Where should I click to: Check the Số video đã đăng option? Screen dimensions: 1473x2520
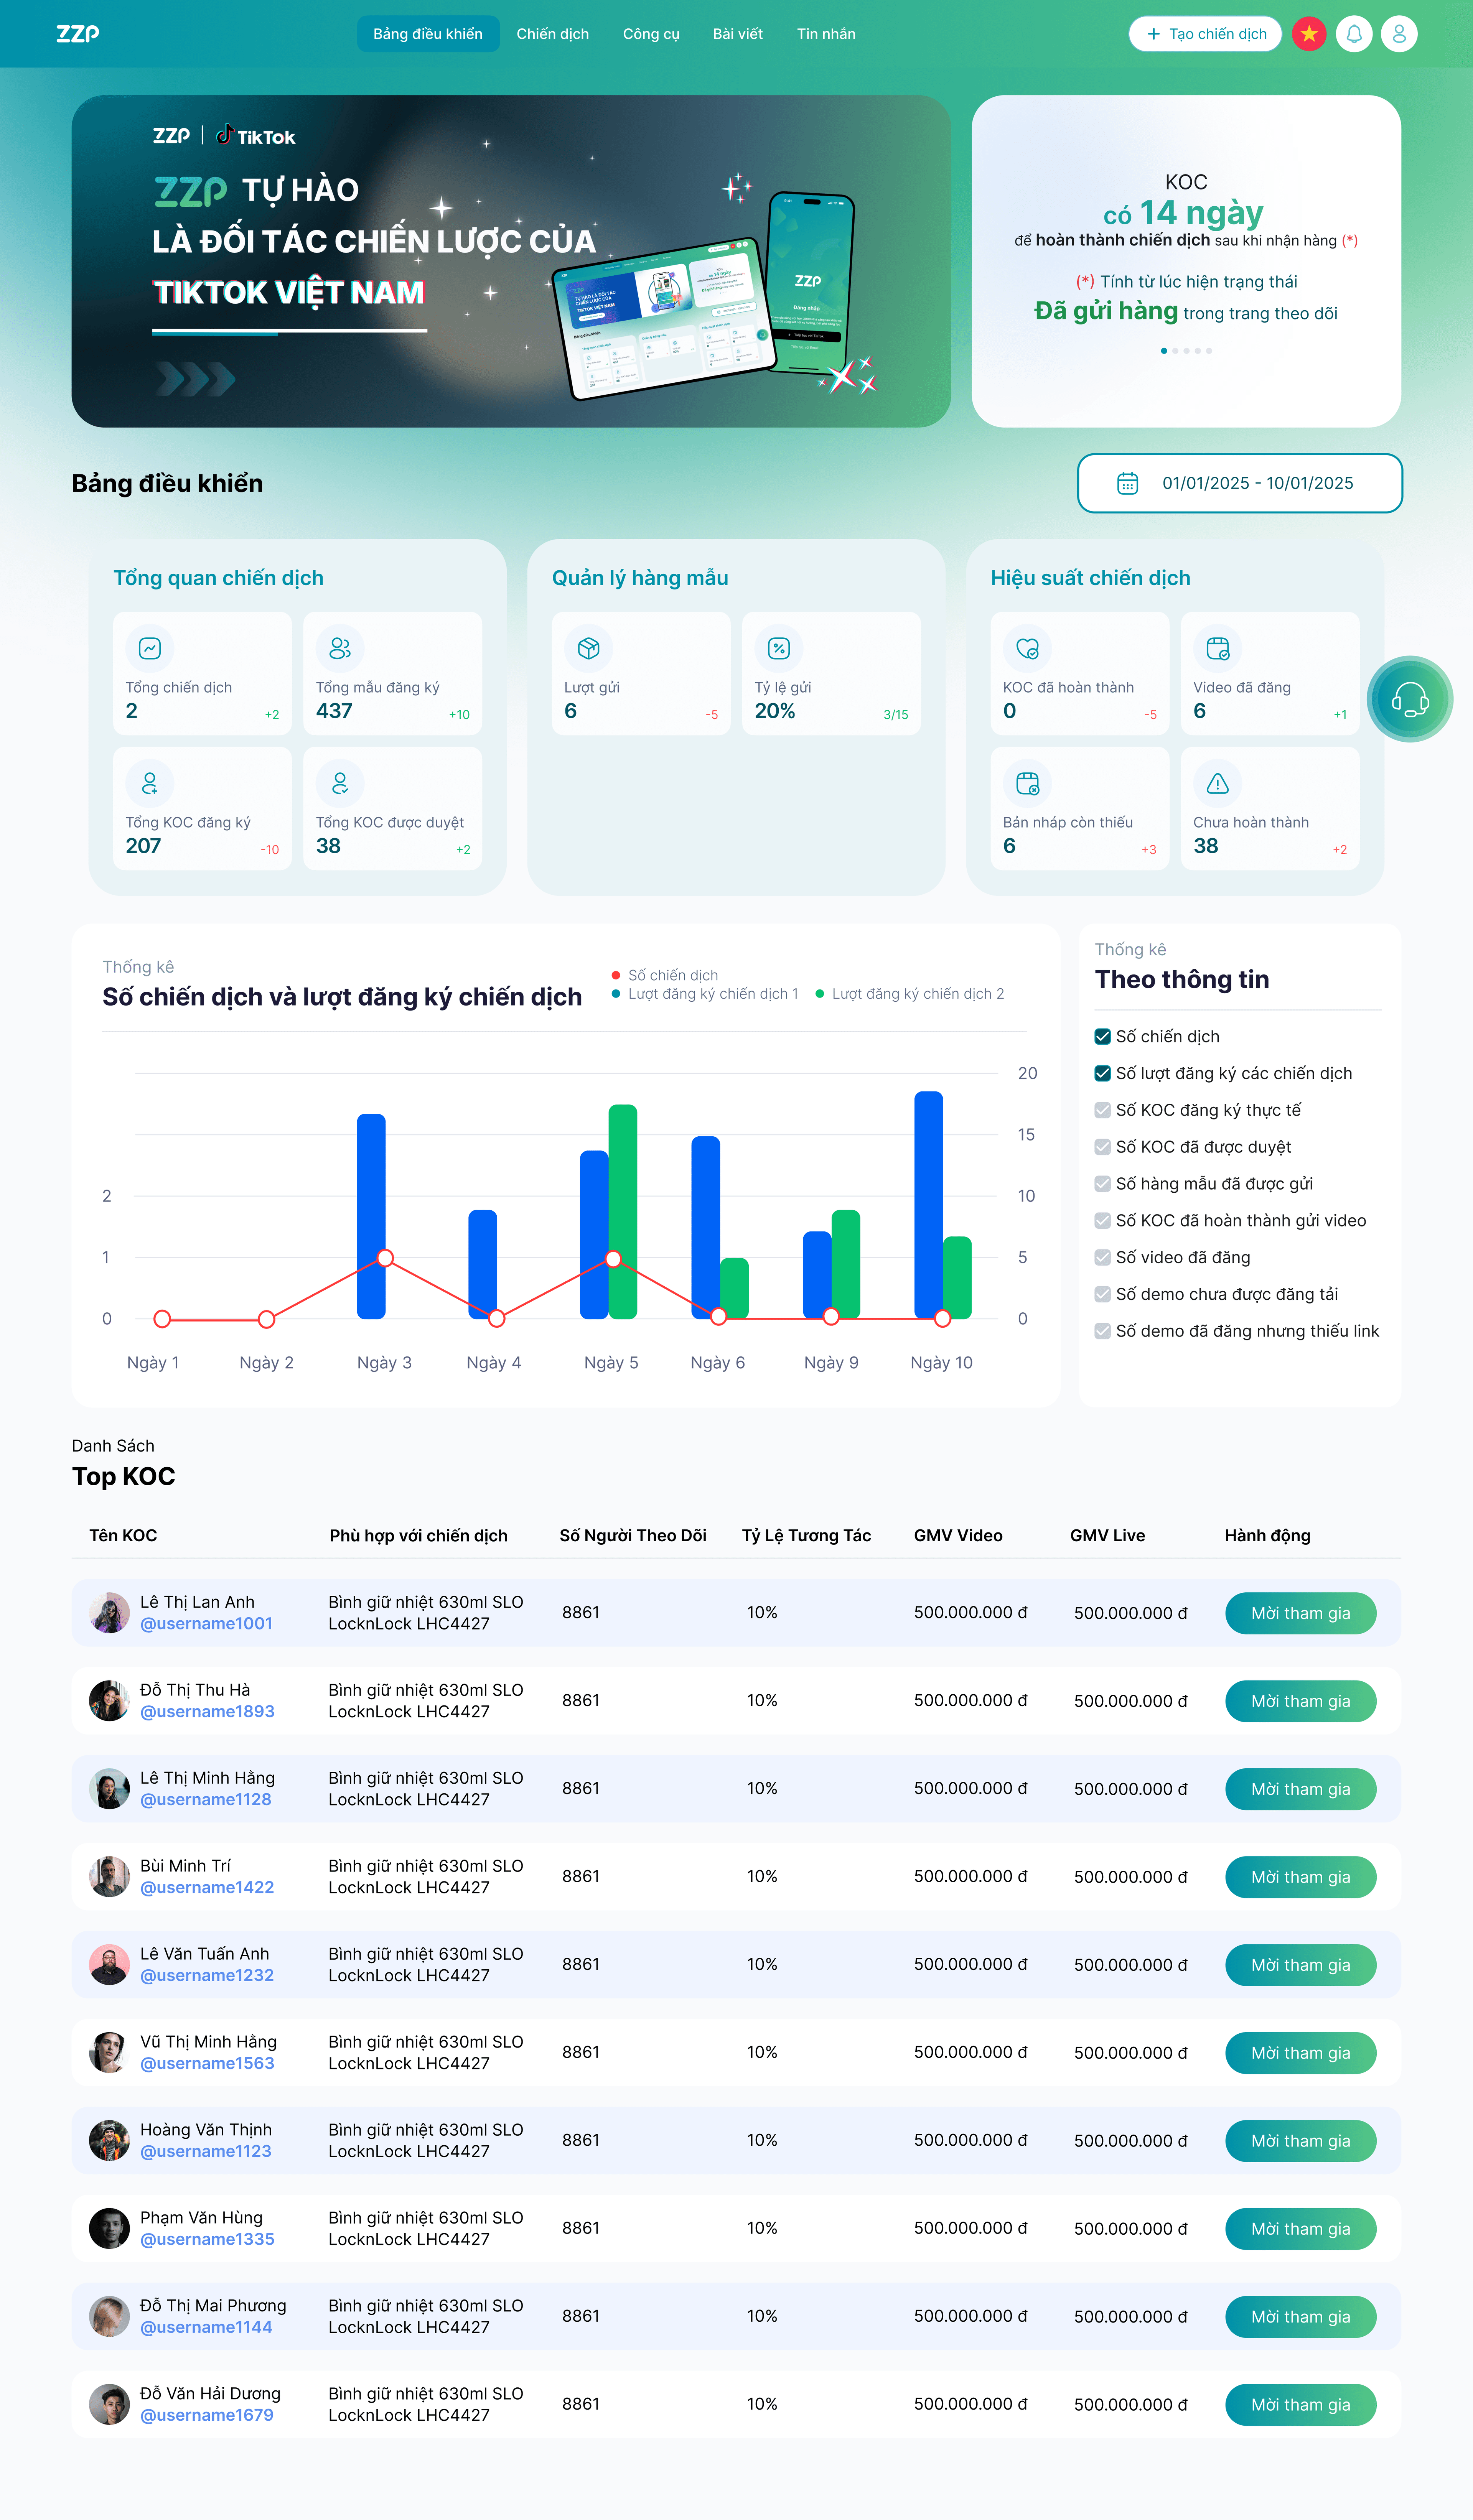pos(1102,1257)
